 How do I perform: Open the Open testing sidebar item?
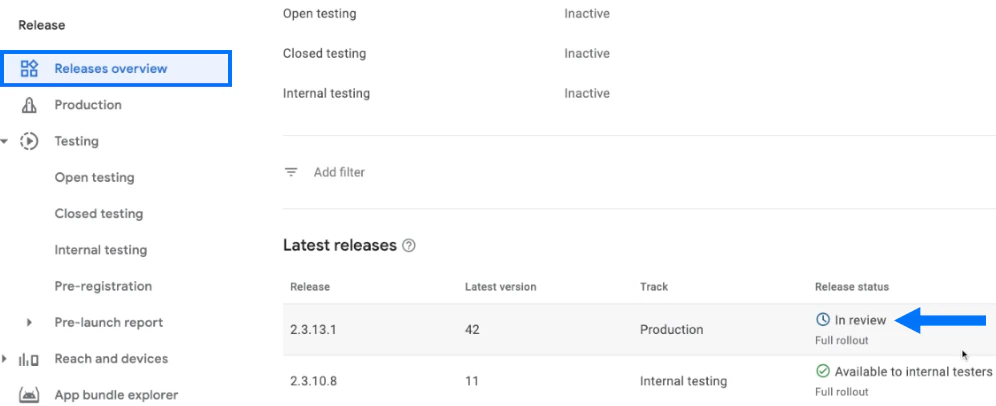(94, 178)
